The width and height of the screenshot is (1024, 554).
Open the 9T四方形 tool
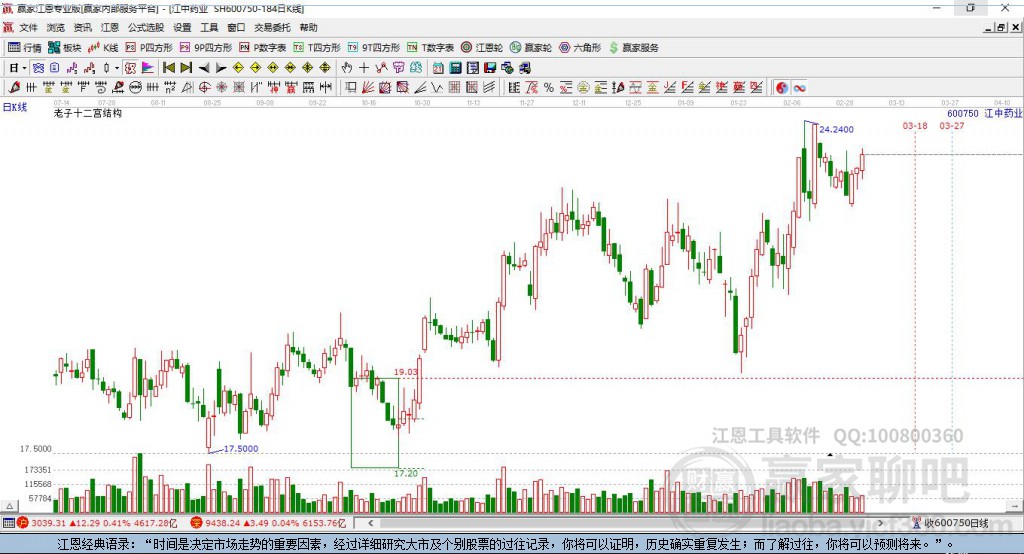(374, 48)
